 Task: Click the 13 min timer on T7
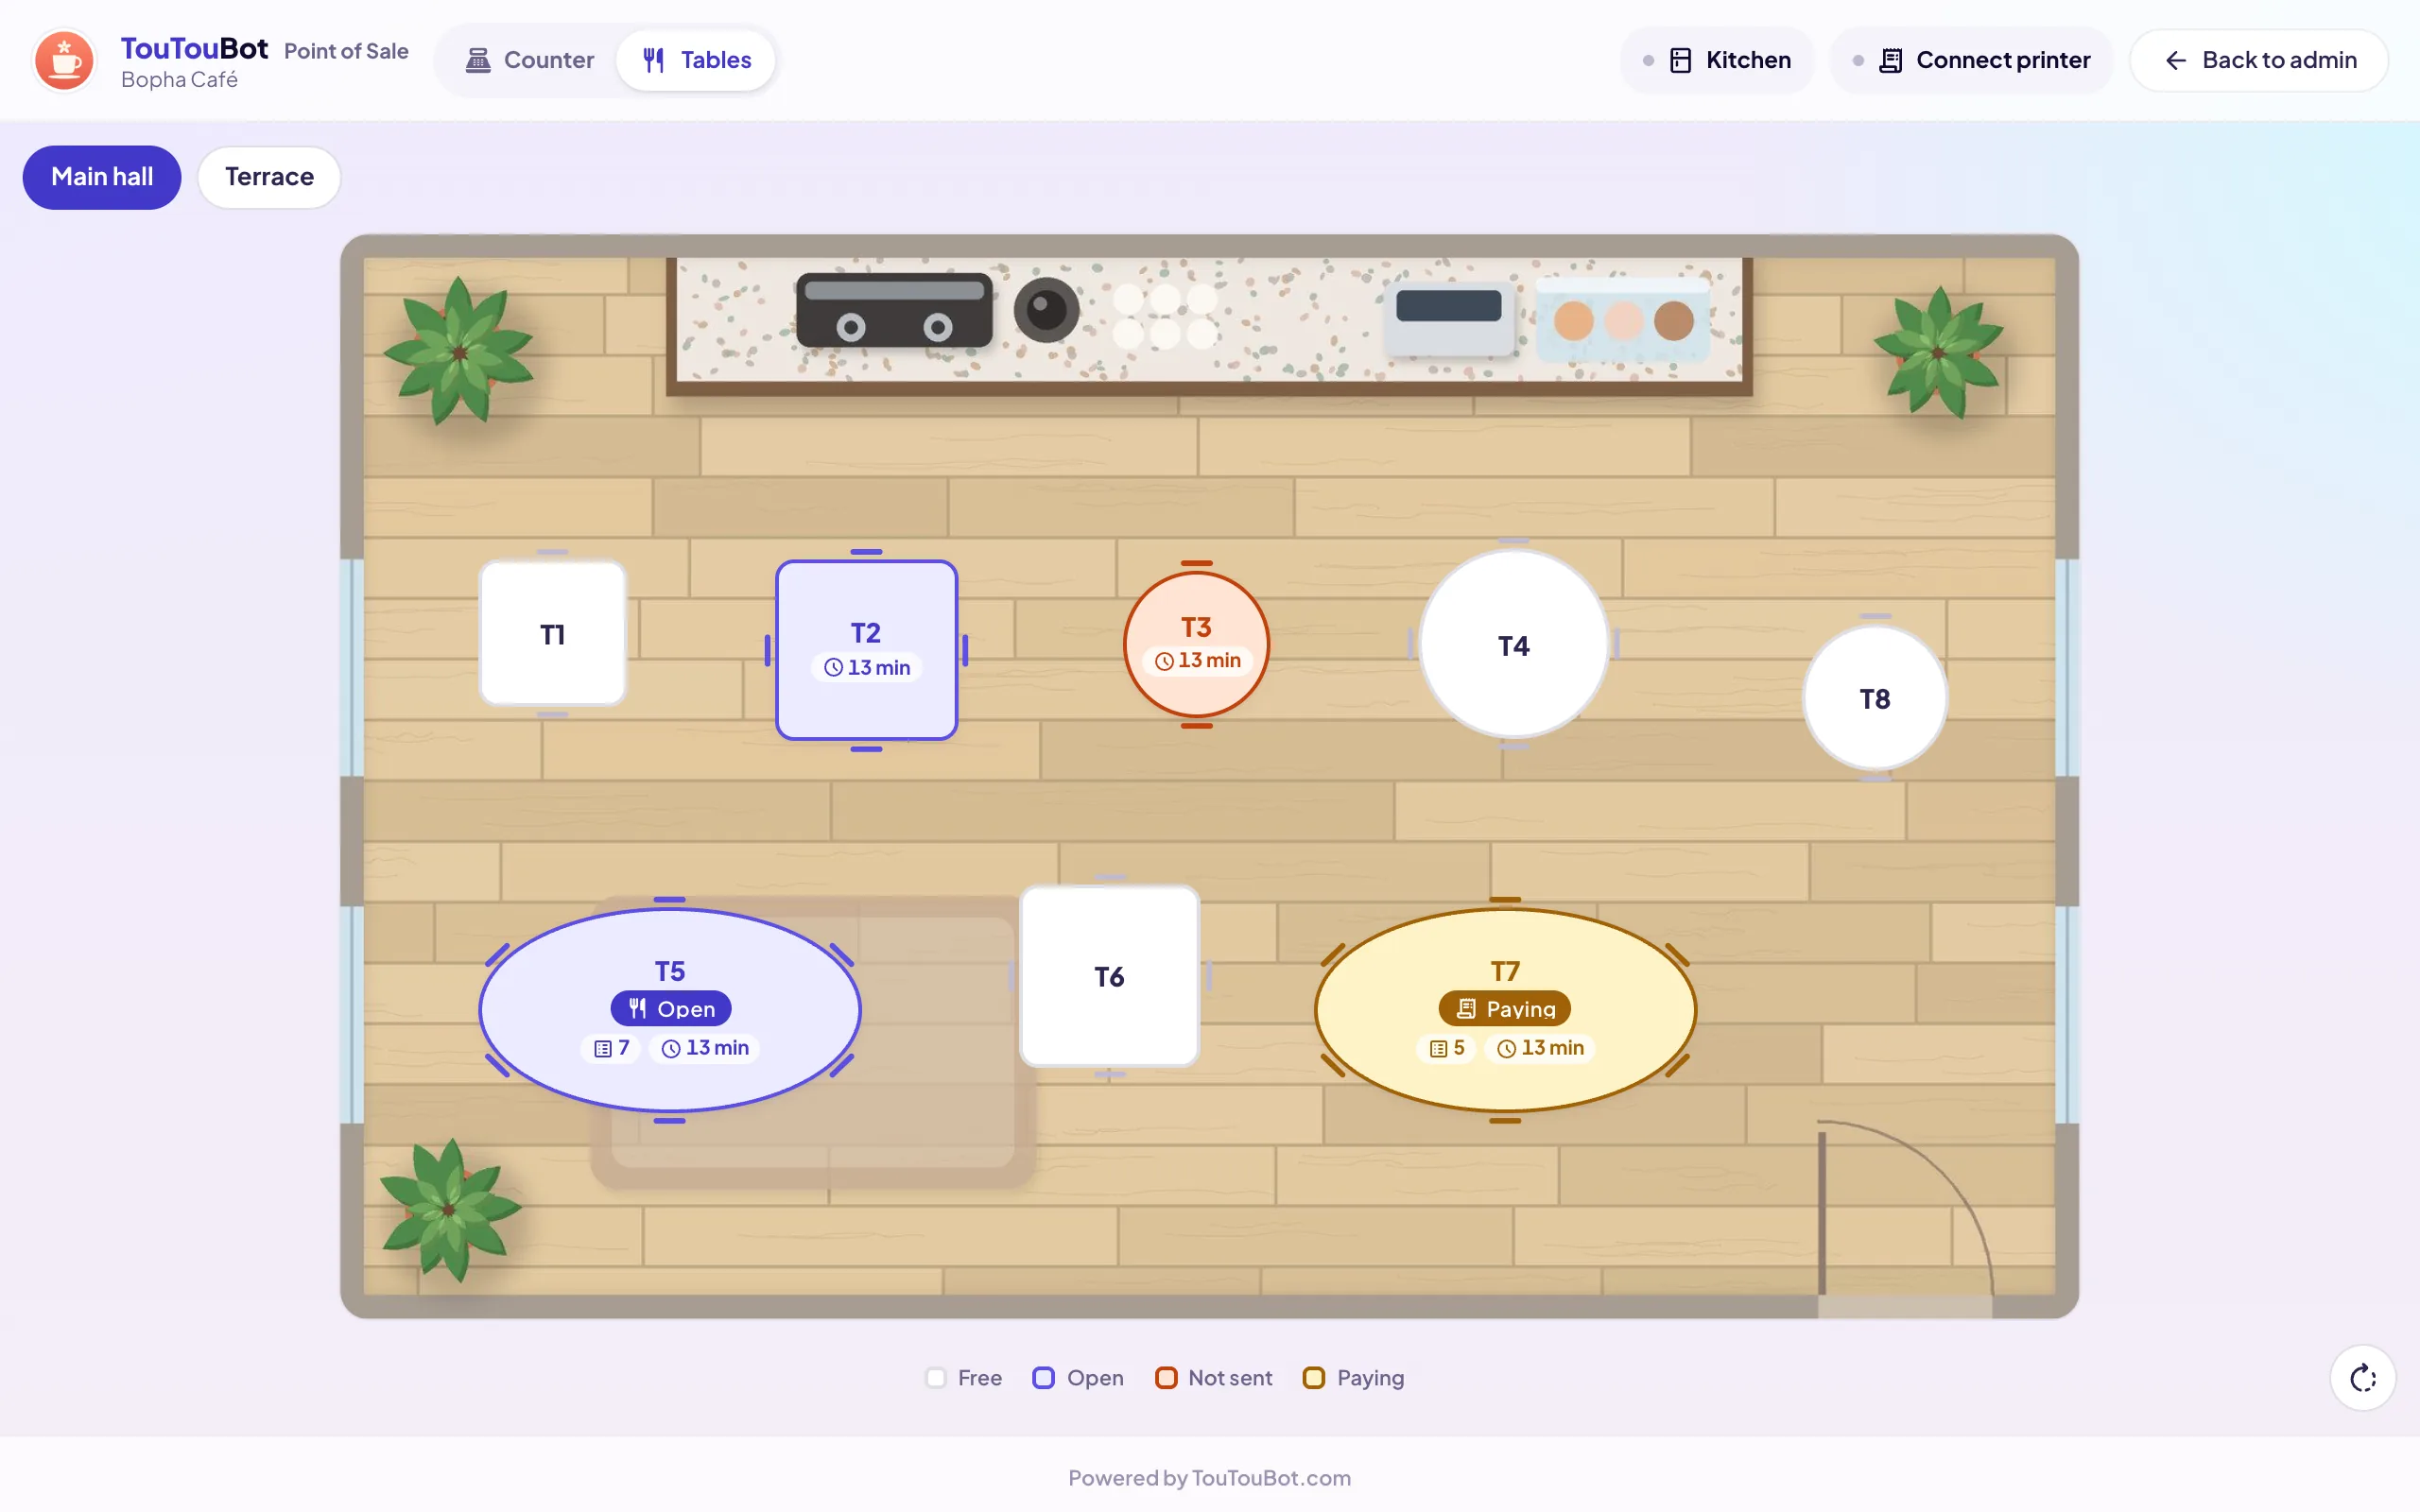tap(1540, 1048)
